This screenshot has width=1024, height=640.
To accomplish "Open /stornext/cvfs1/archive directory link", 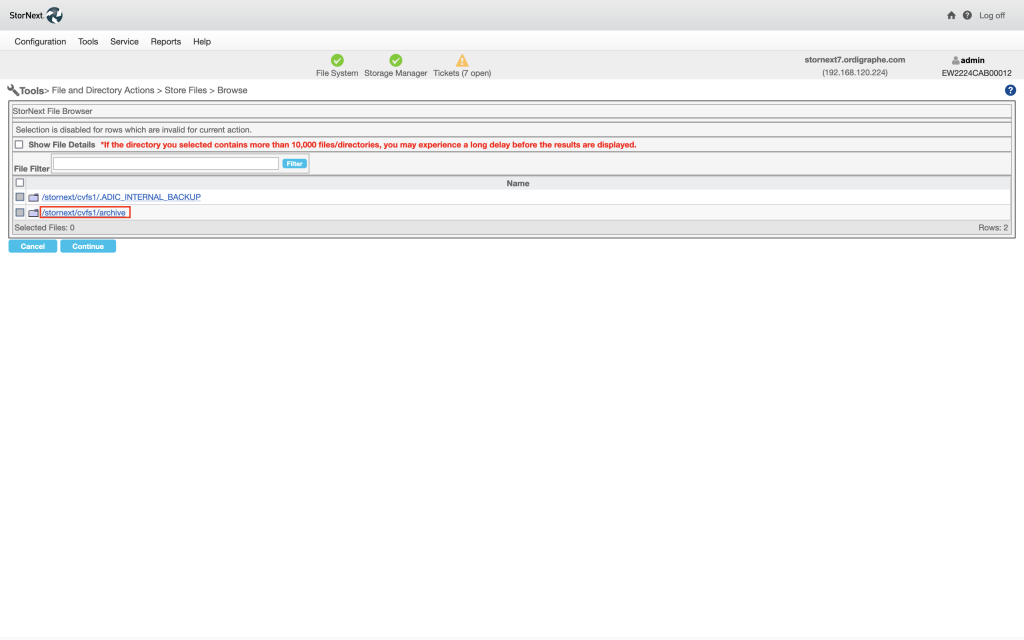I will point(84,212).
